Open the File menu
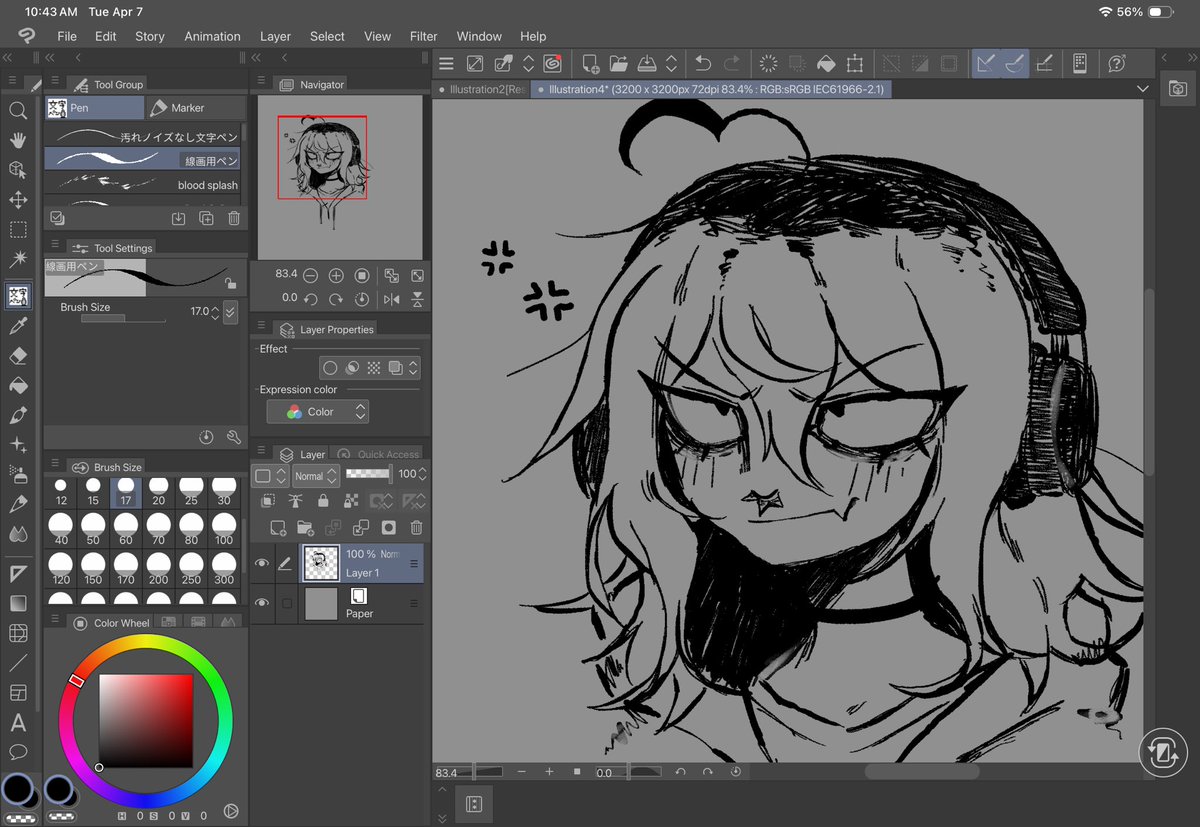 [67, 36]
